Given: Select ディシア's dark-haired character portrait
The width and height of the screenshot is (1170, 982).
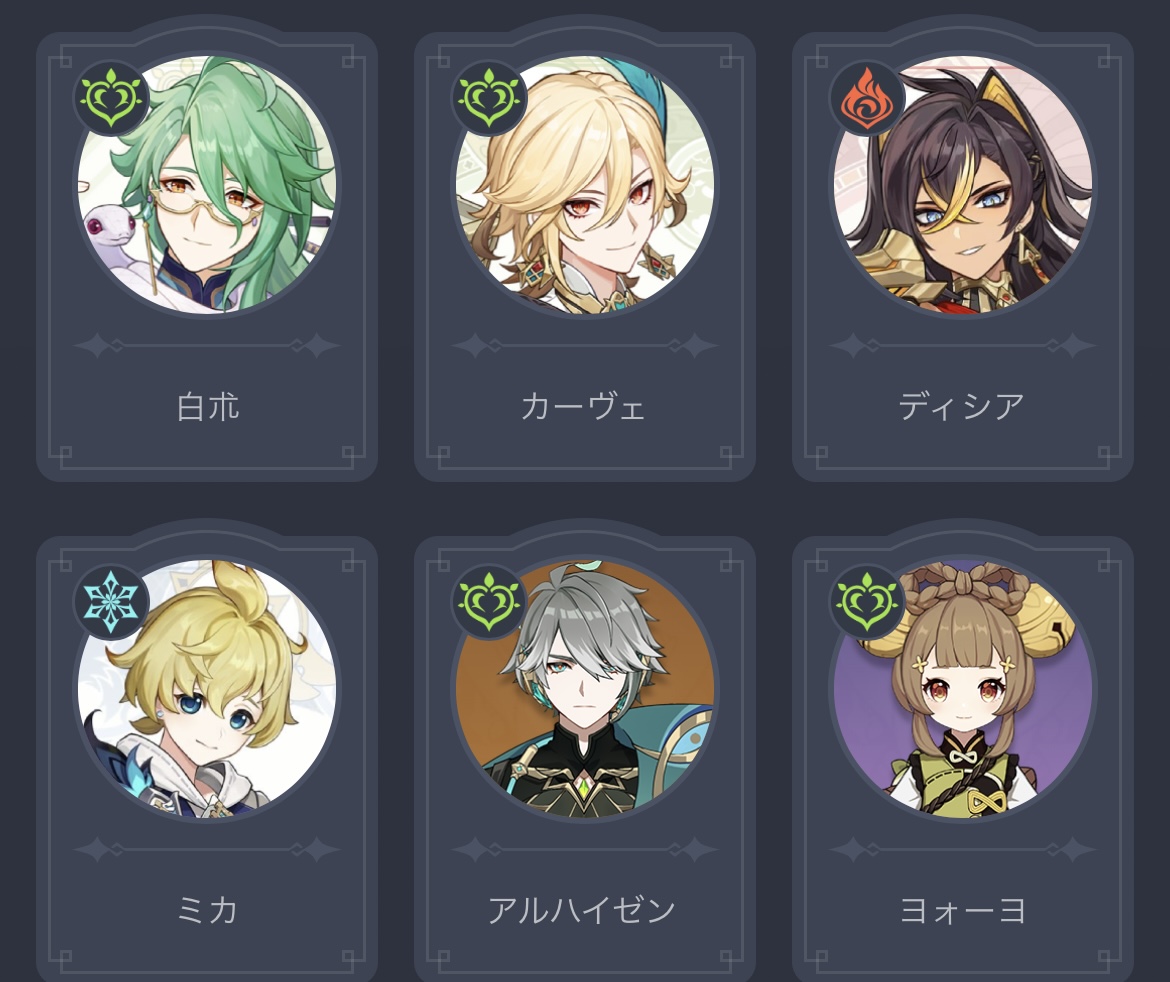Looking at the screenshot, I should pos(963,184).
